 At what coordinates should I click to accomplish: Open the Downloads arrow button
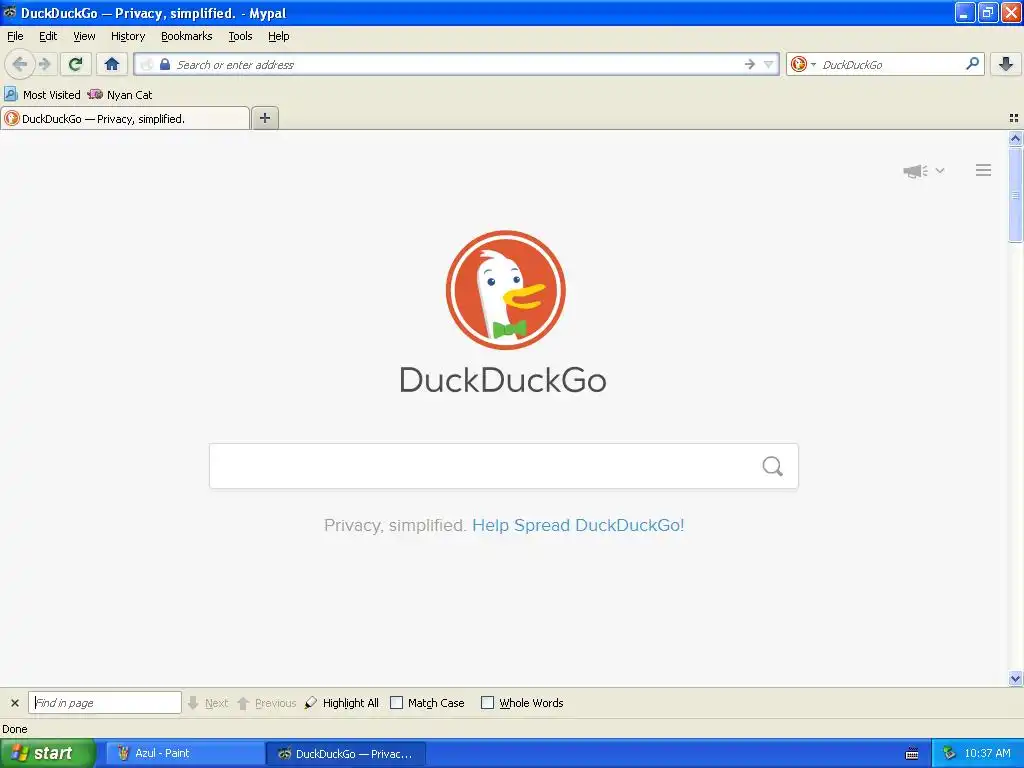pos(1006,64)
